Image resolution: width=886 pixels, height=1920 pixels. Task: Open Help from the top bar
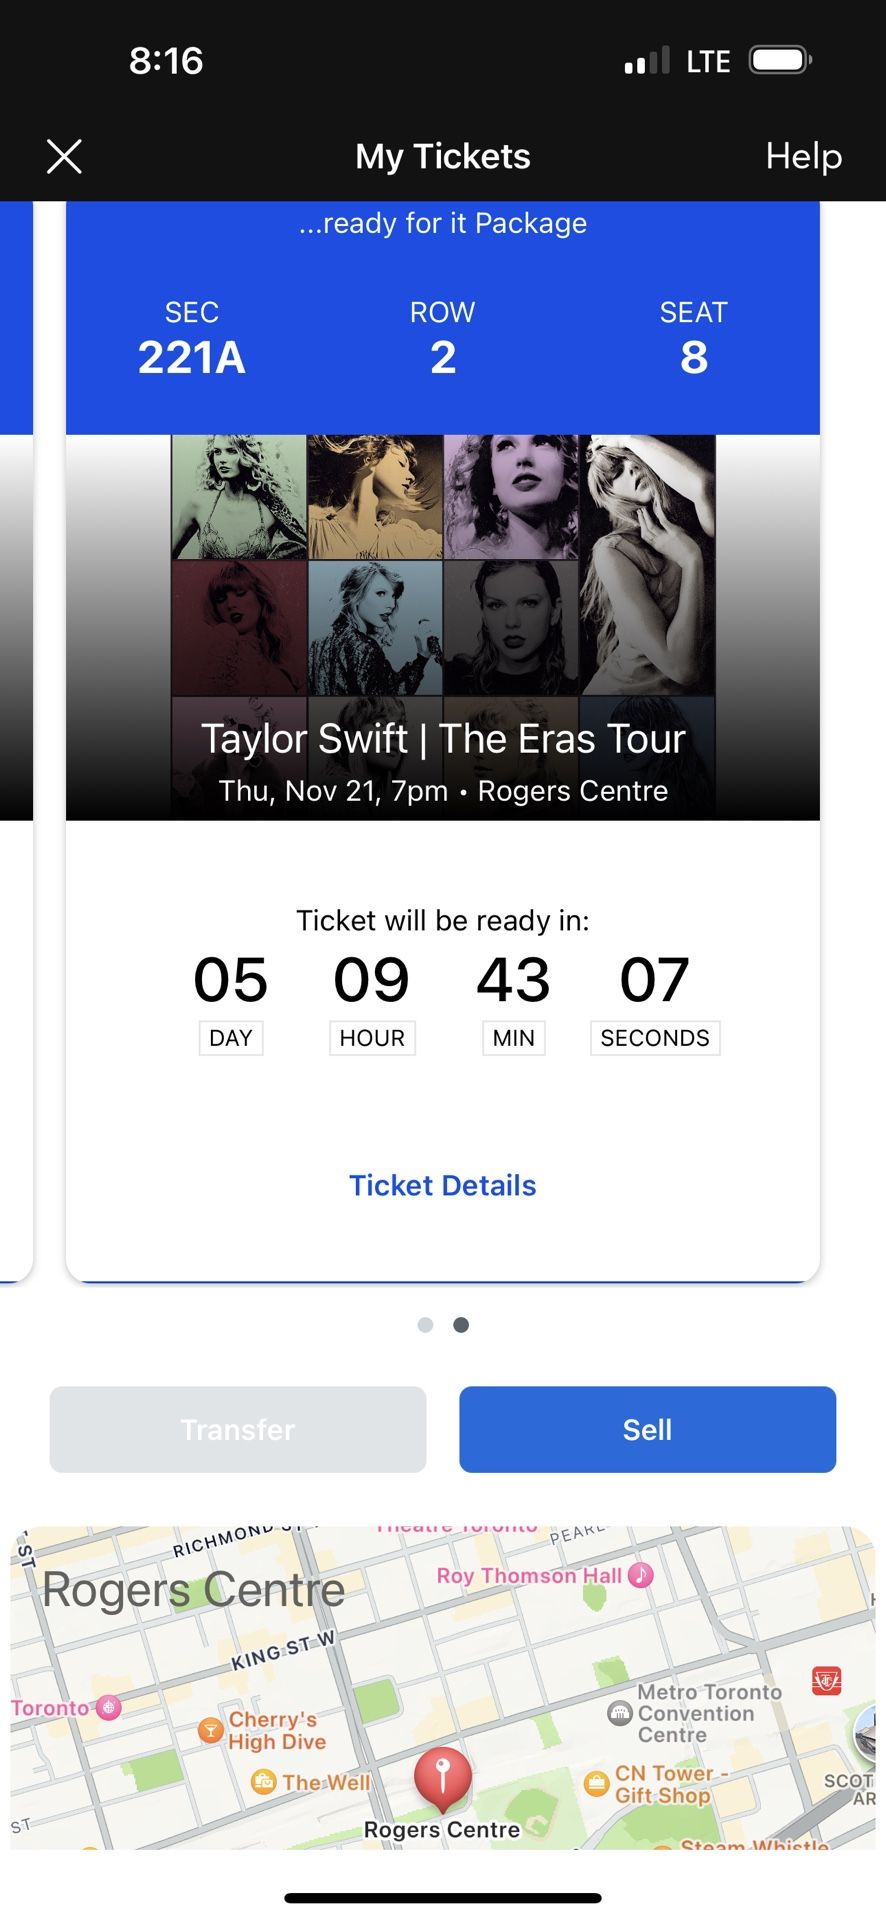tap(802, 156)
